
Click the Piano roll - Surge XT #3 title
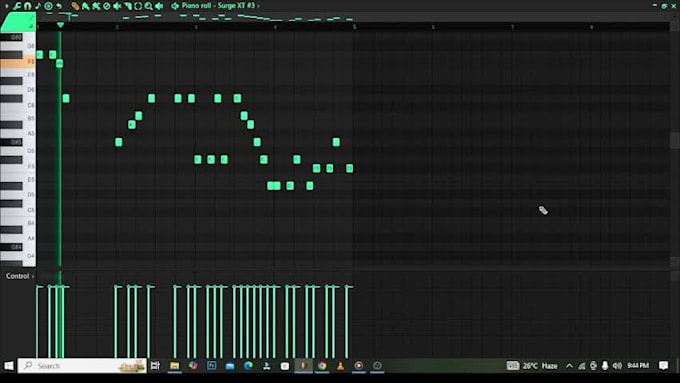click(x=218, y=6)
